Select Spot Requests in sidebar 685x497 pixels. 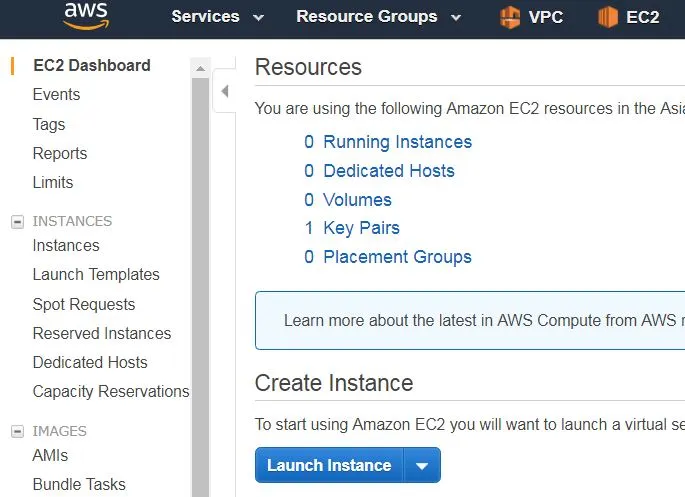(84, 304)
